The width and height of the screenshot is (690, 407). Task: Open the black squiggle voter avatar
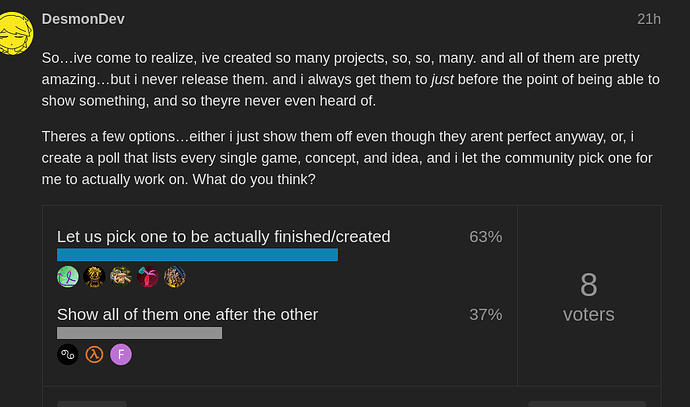(x=68, y=355)
